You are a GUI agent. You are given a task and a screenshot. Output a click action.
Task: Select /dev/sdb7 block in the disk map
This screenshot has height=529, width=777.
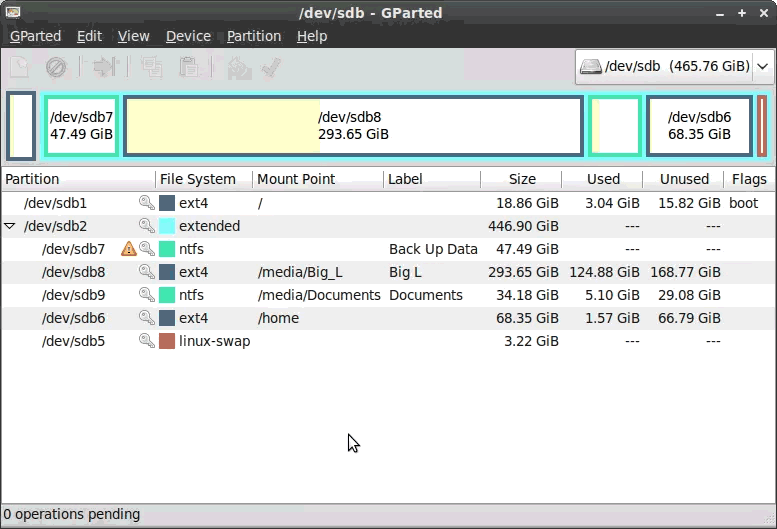(81, 125)
